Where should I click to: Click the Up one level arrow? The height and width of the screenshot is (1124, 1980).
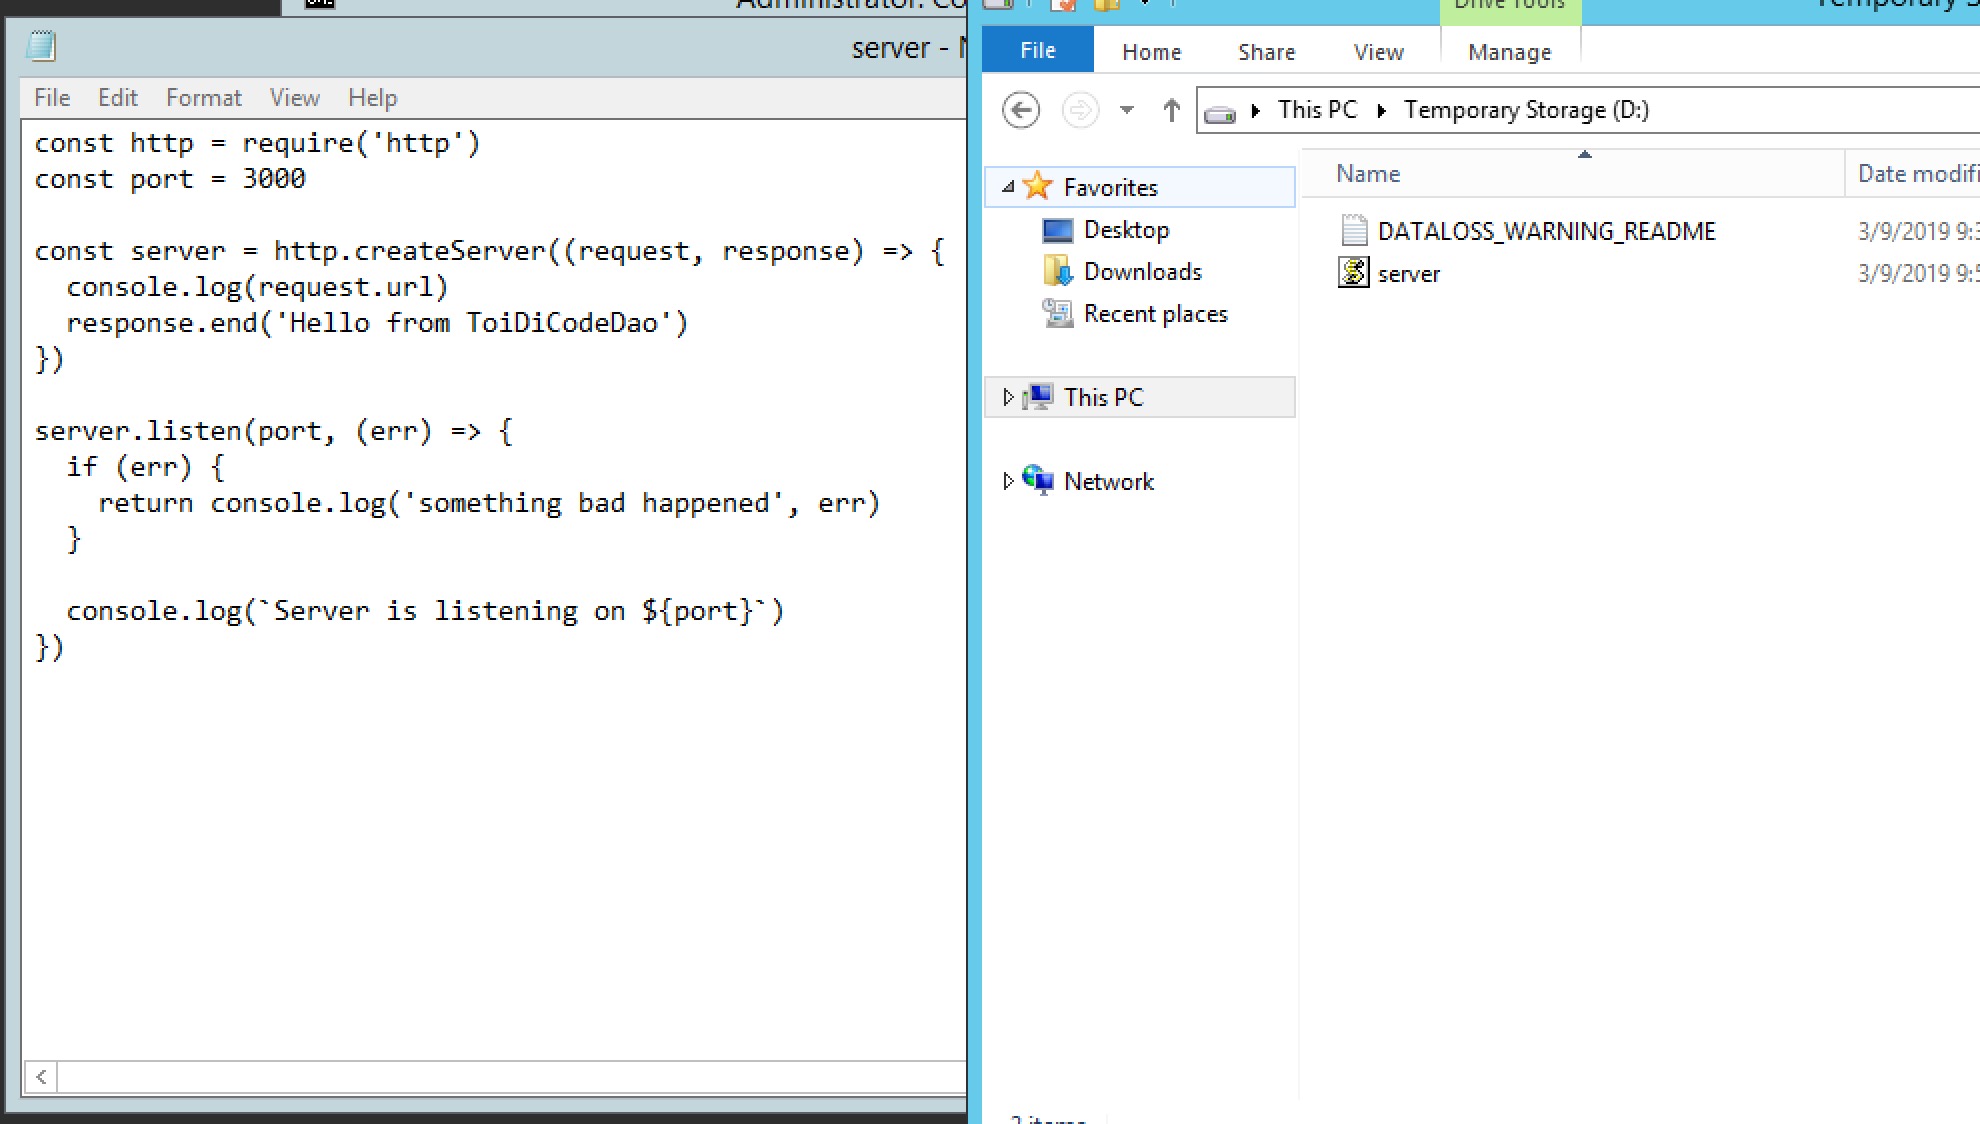[1171, 110]
